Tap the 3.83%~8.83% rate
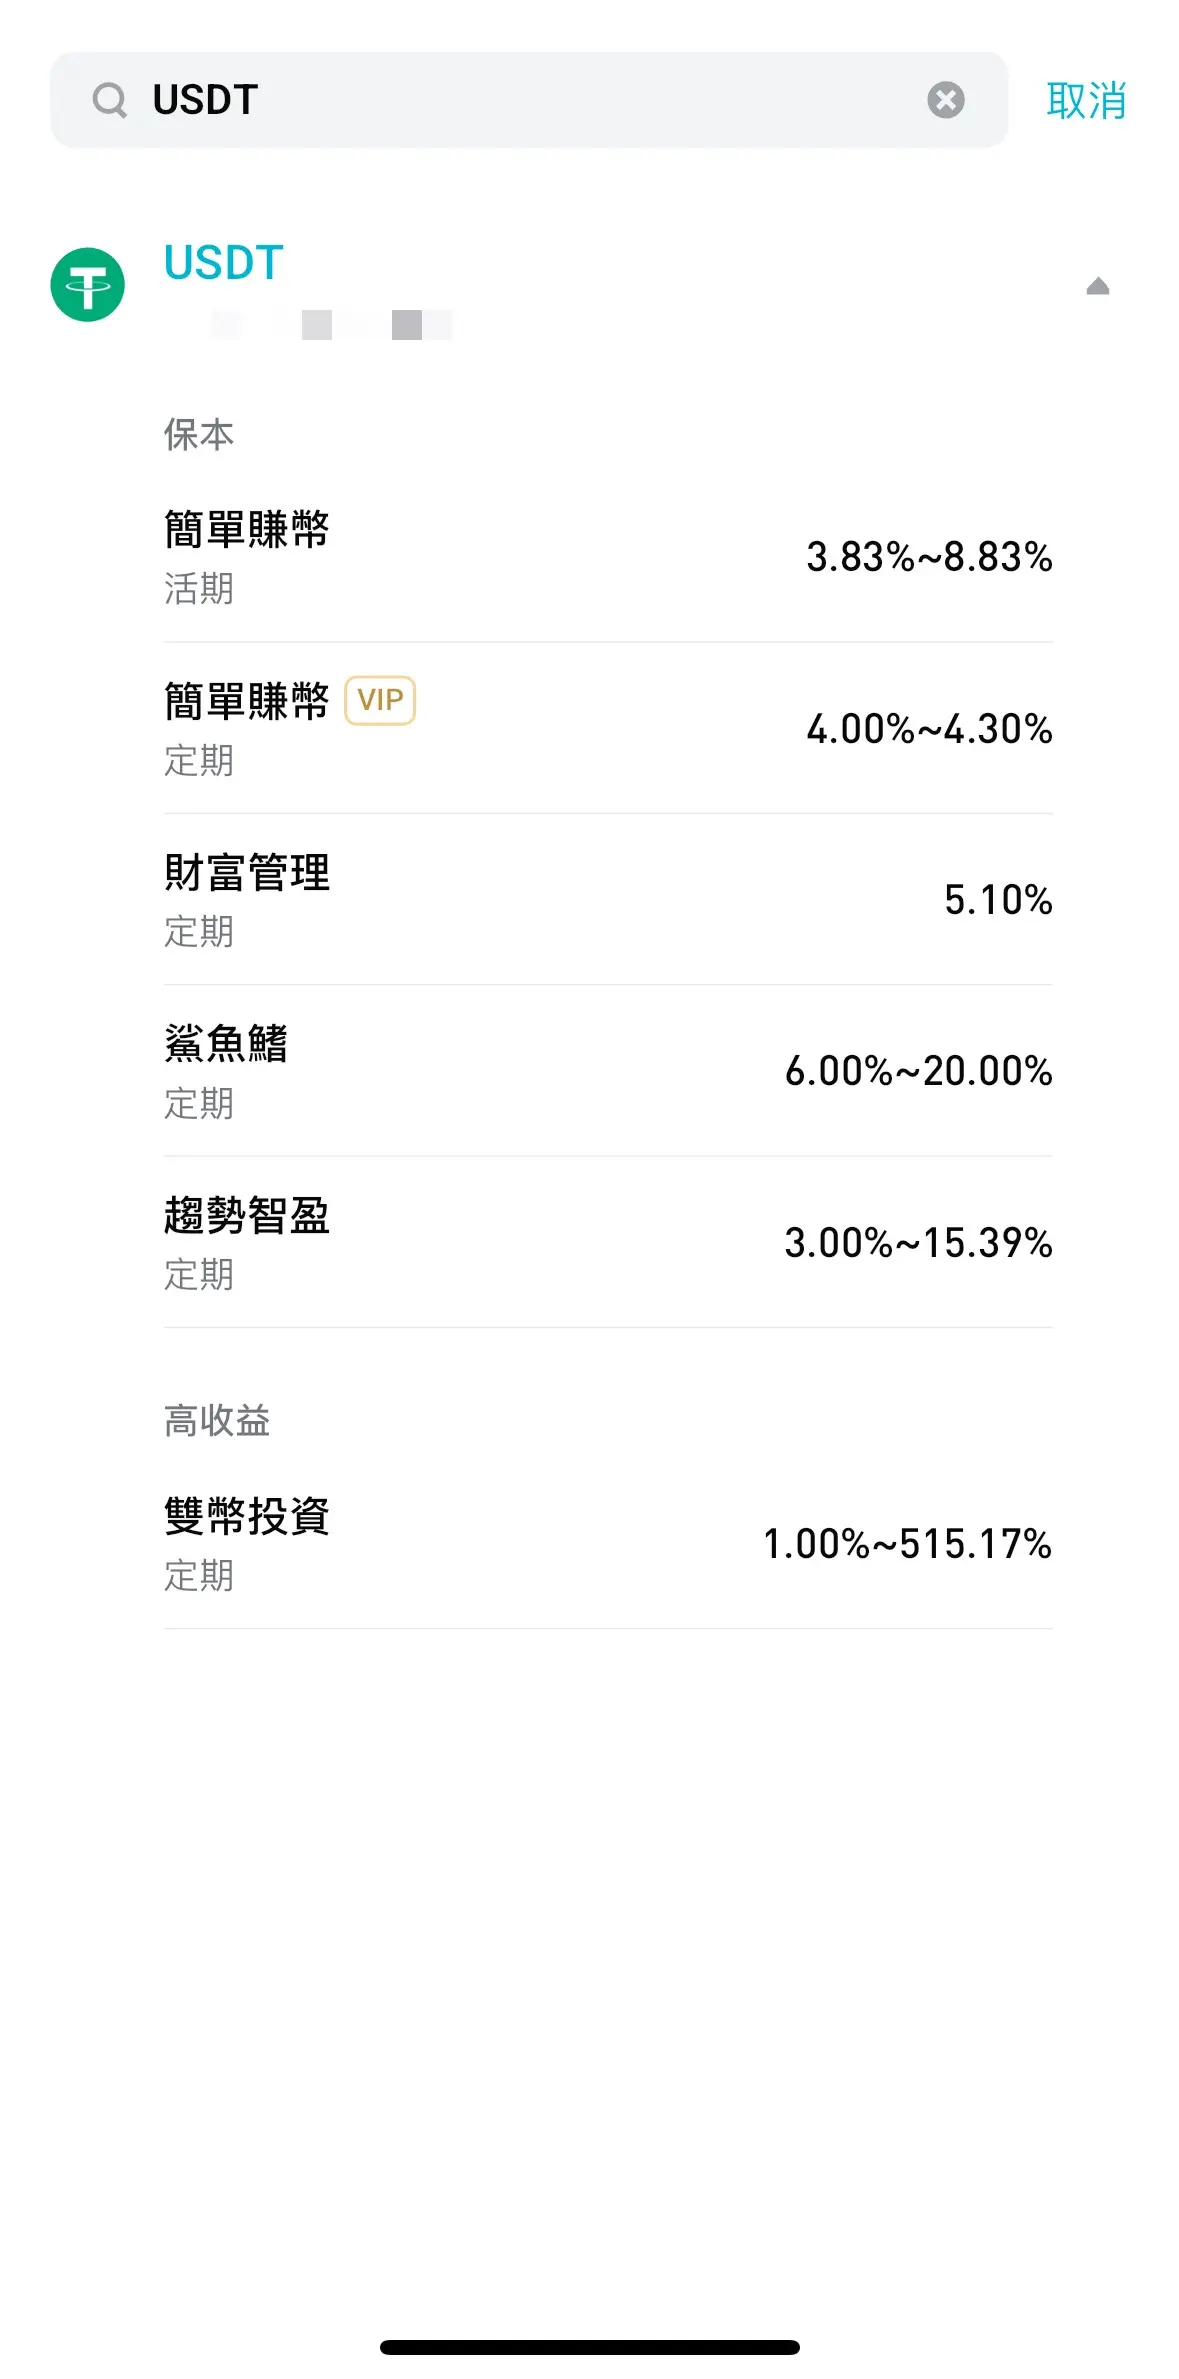This screenshot has width=1179, height=2379. (x=929, y=557)
